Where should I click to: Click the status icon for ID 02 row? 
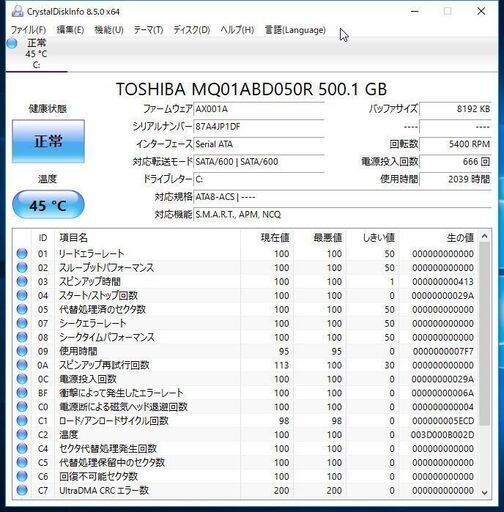click(22, 268)
